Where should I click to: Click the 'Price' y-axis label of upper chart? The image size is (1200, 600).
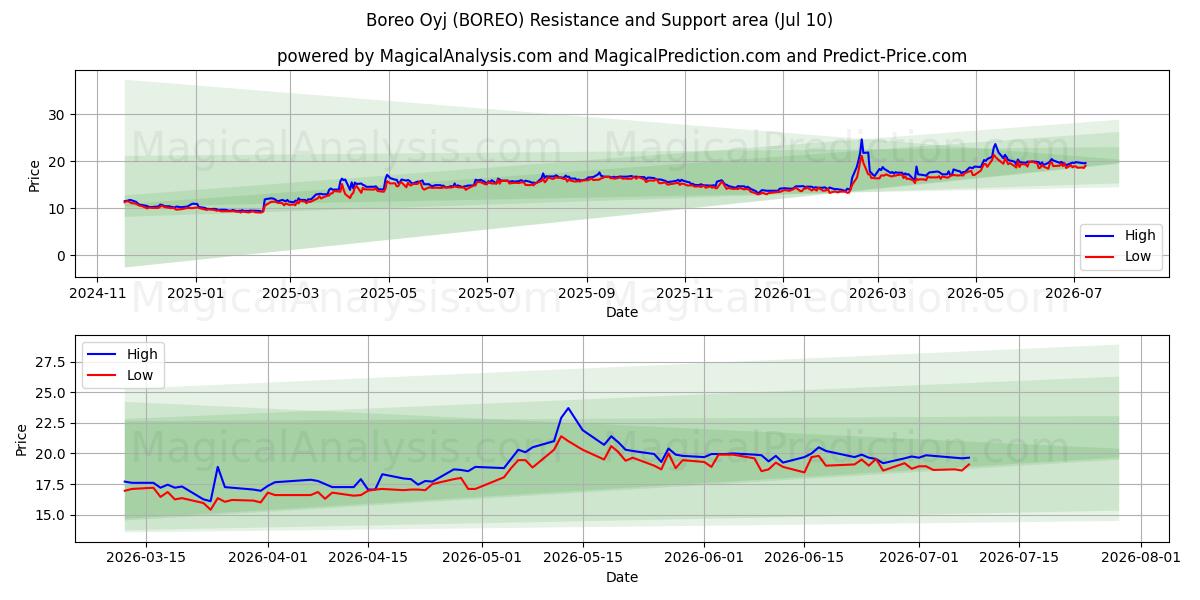[x=35, y=176]
